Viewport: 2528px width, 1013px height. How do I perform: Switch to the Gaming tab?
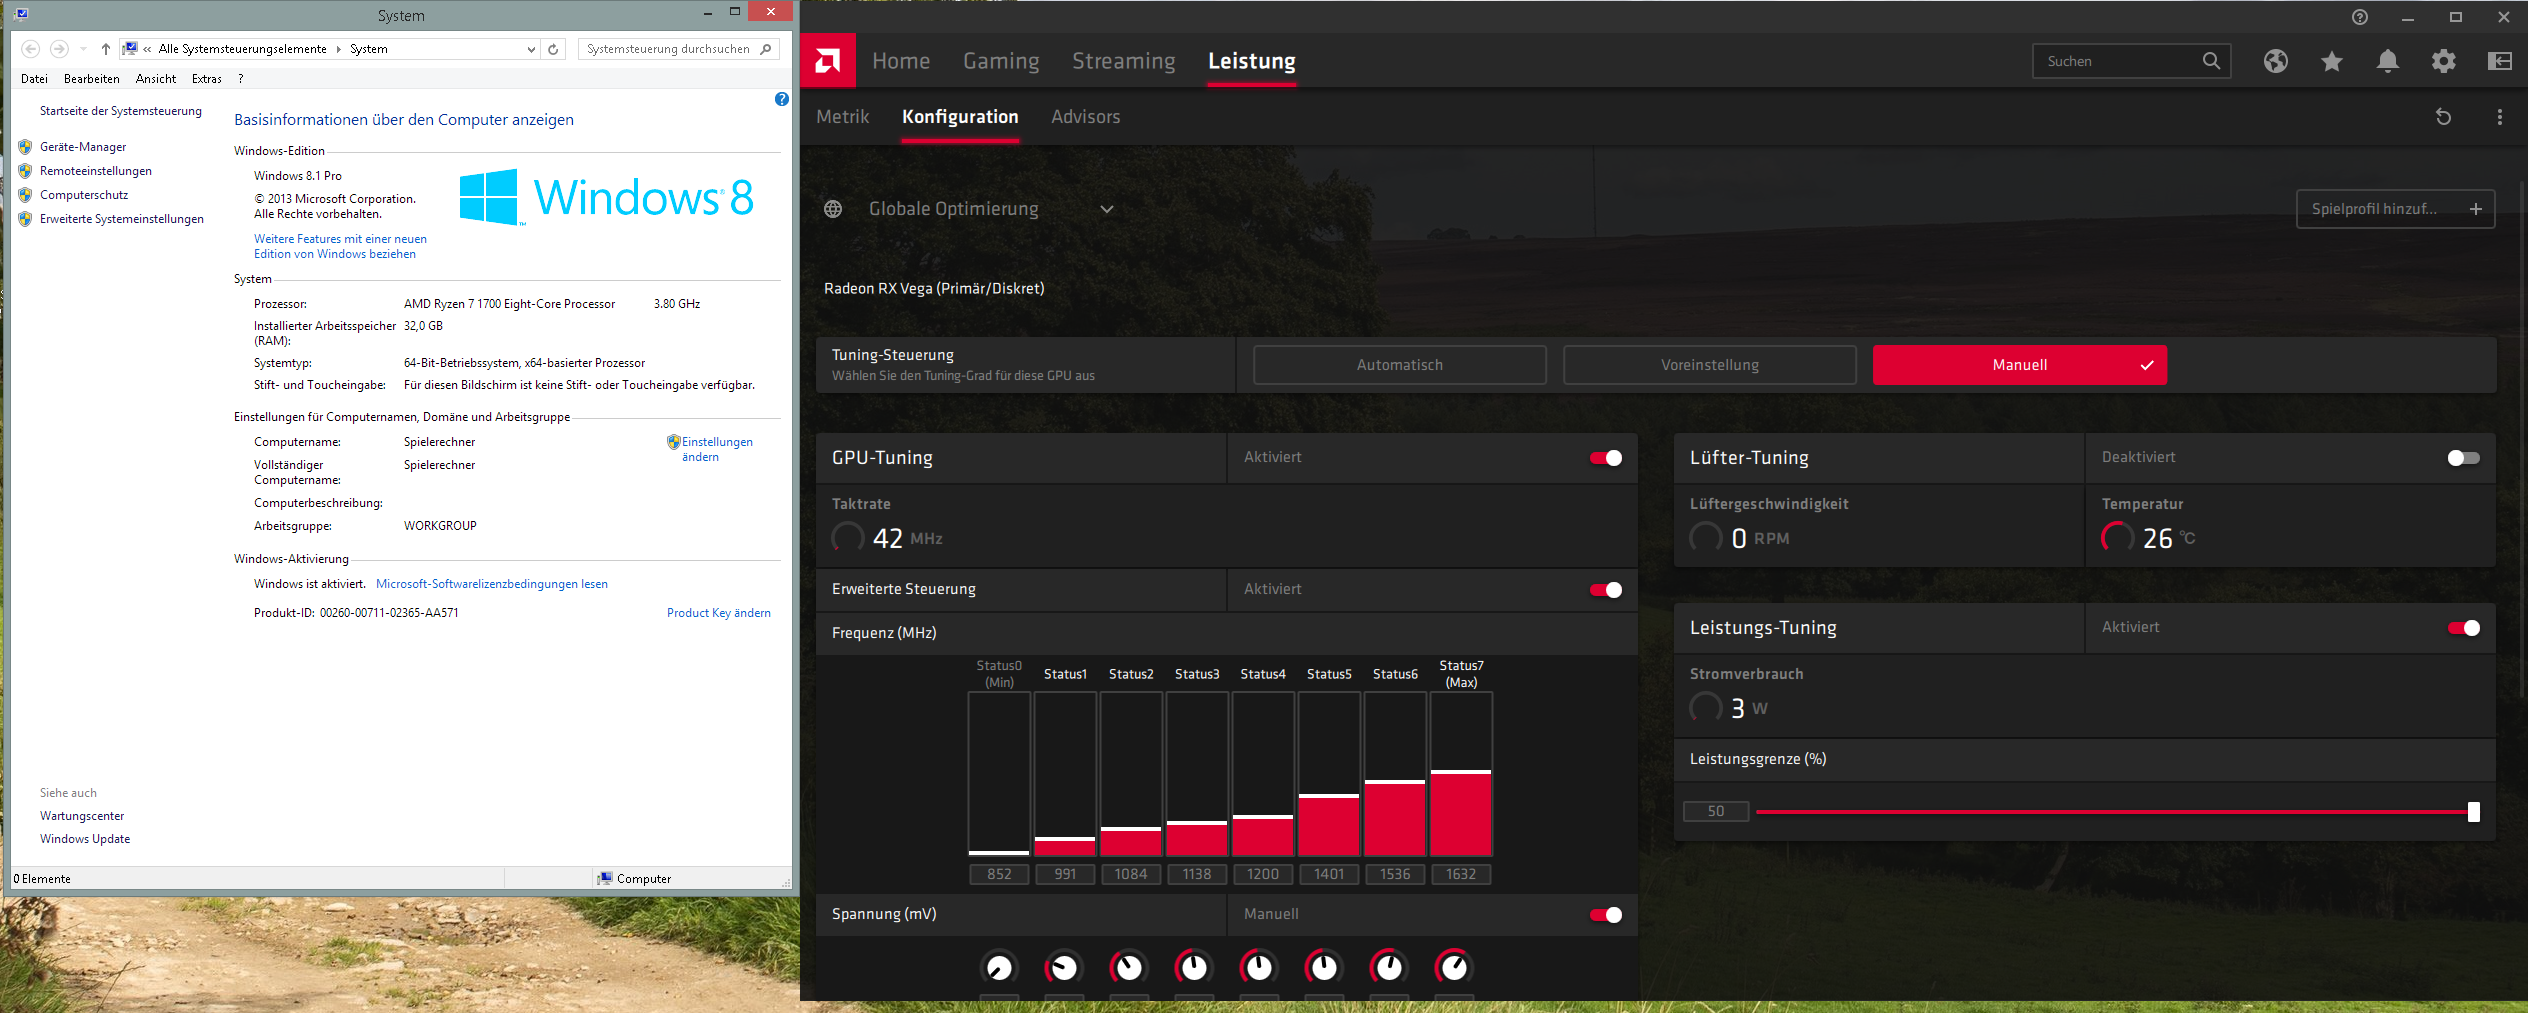(1001, 61)
